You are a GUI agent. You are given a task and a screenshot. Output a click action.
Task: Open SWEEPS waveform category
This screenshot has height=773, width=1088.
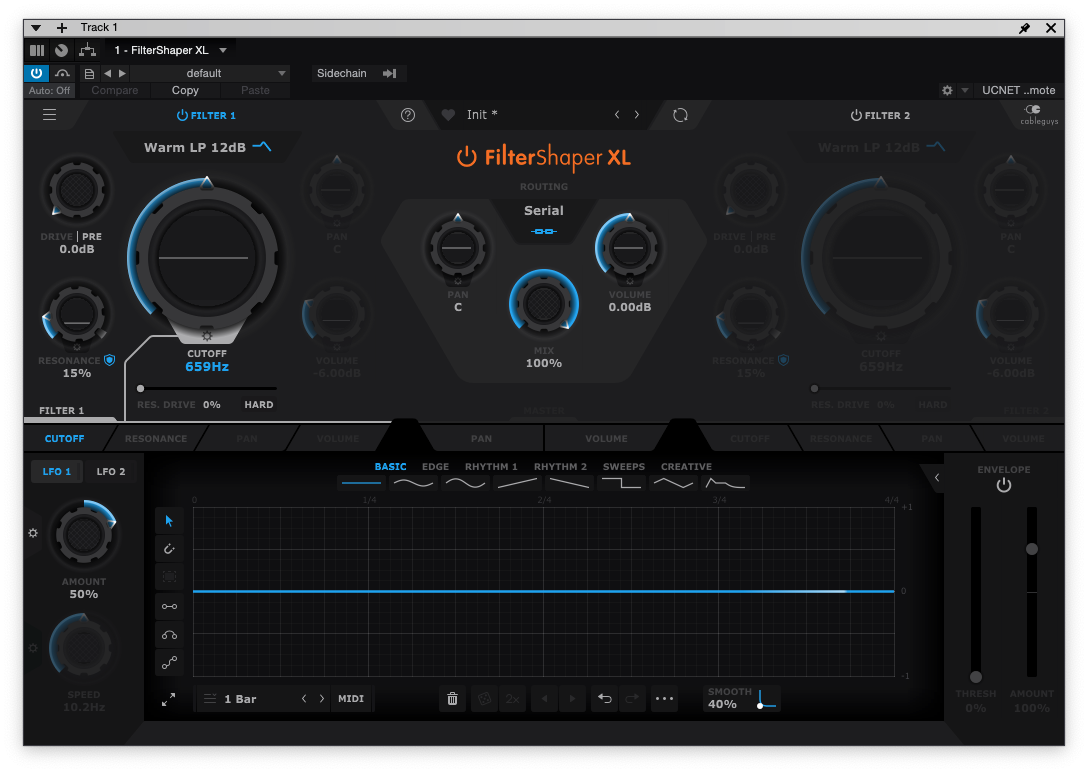coord(624,466)
